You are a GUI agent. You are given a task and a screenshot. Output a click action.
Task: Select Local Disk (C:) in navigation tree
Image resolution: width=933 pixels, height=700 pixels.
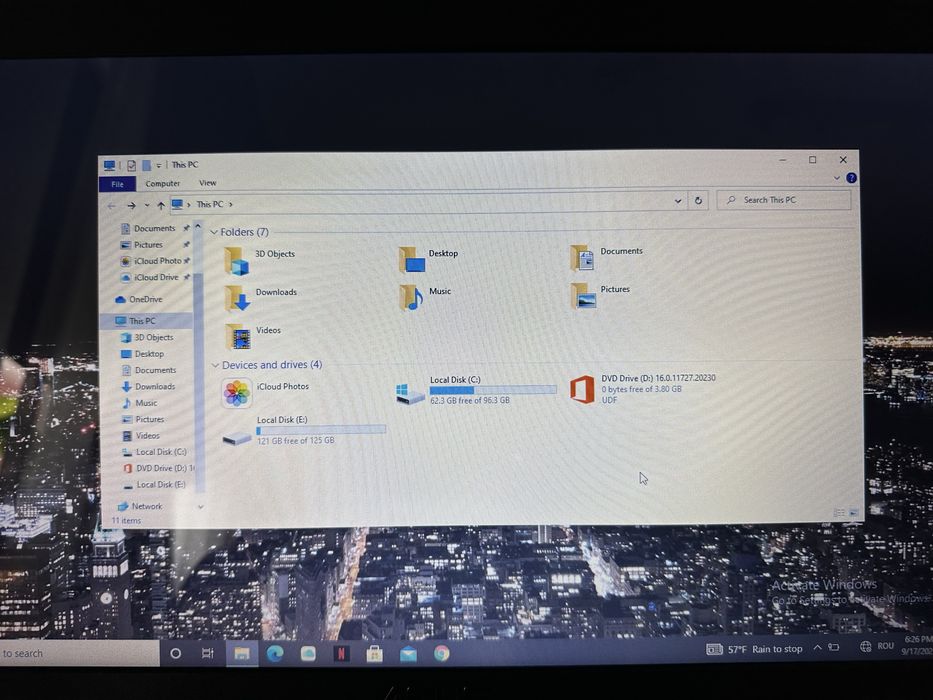(x=161, y=452)
